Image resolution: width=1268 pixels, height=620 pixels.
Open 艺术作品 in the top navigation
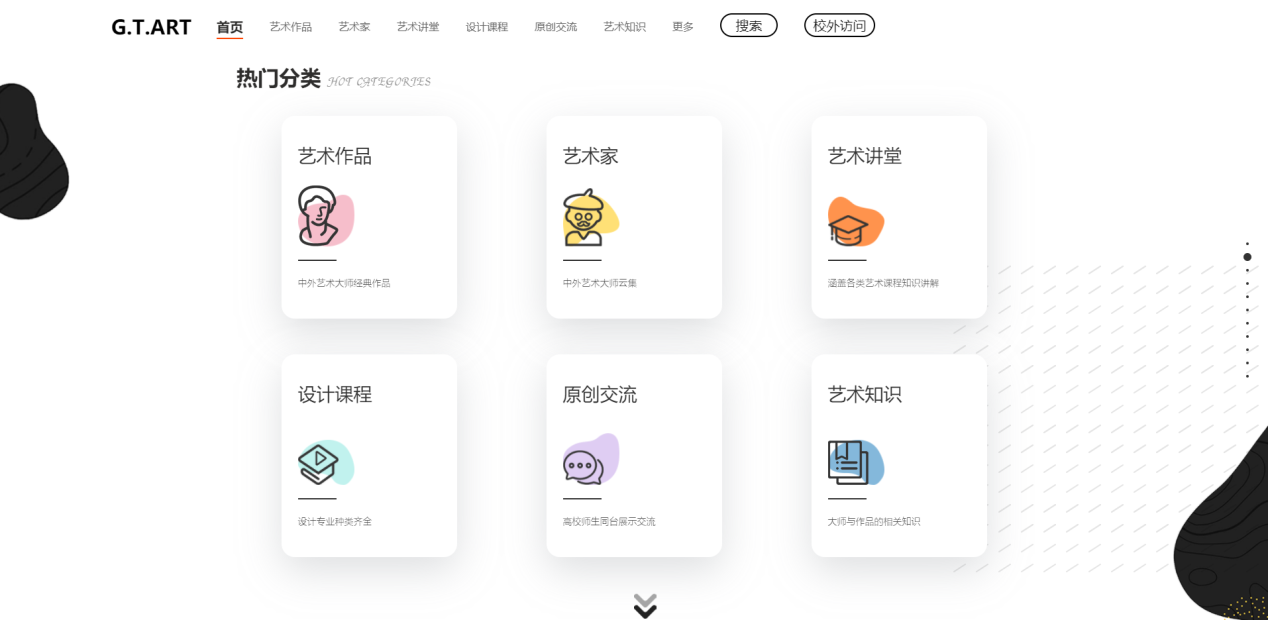291,27
